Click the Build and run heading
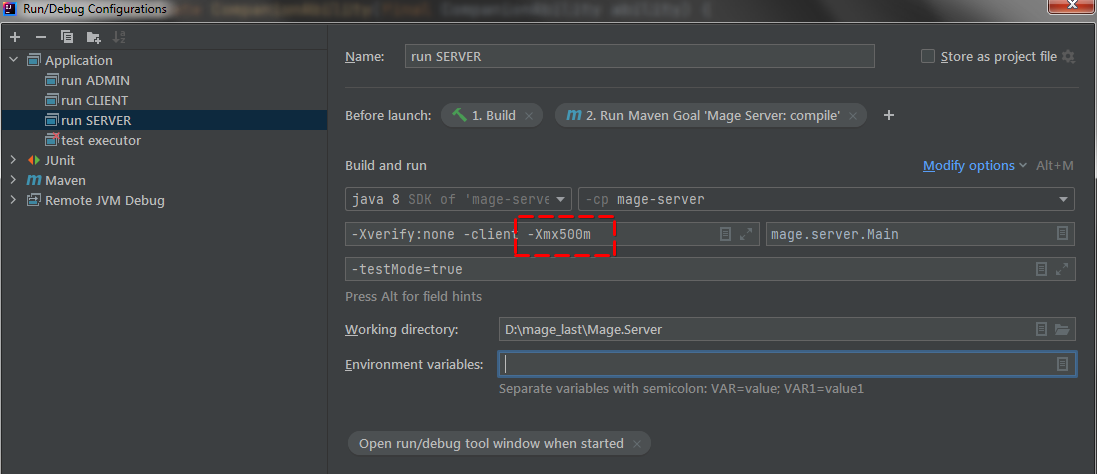The width and height of the screenshot is (1097, 474). click(x=386, y=166)
